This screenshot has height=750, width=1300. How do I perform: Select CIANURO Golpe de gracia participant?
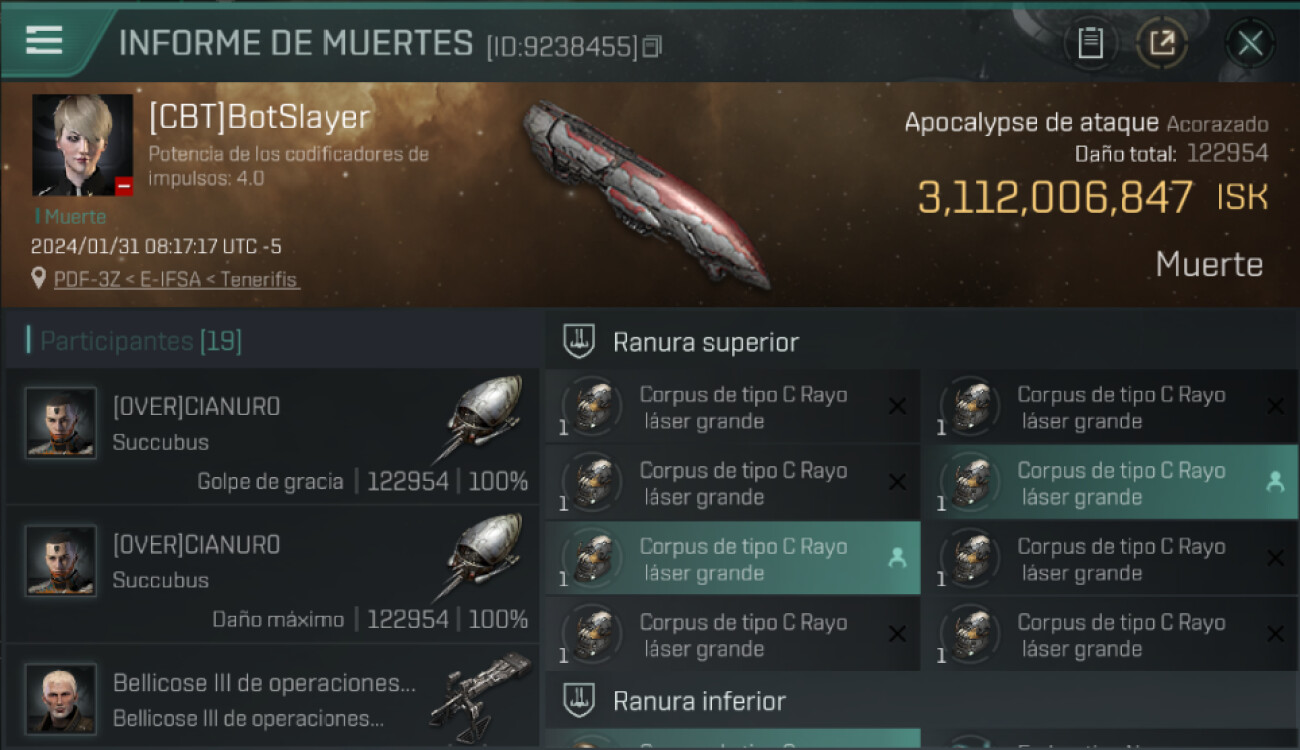[x=272, y=437]
